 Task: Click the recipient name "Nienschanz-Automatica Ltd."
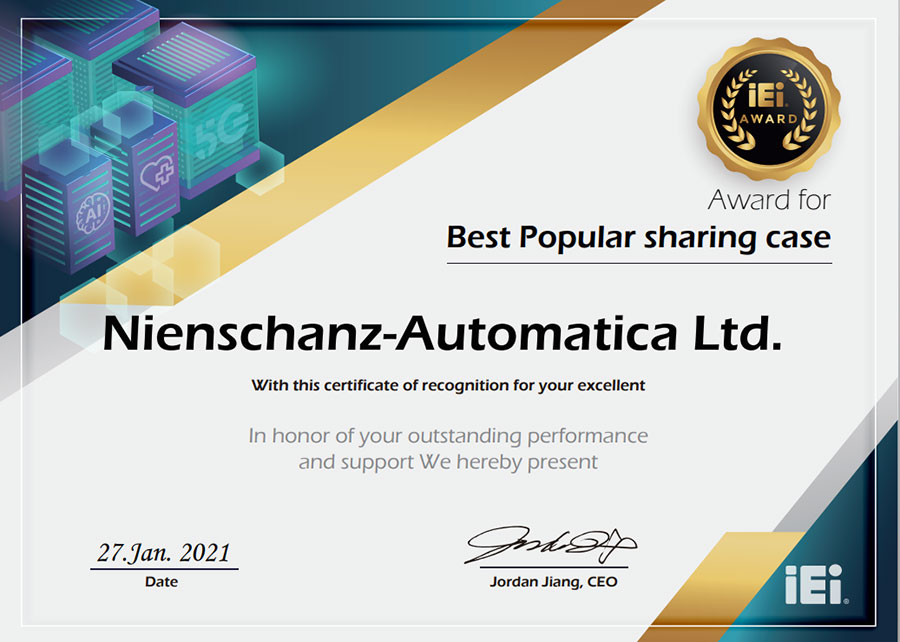[442, 334]
